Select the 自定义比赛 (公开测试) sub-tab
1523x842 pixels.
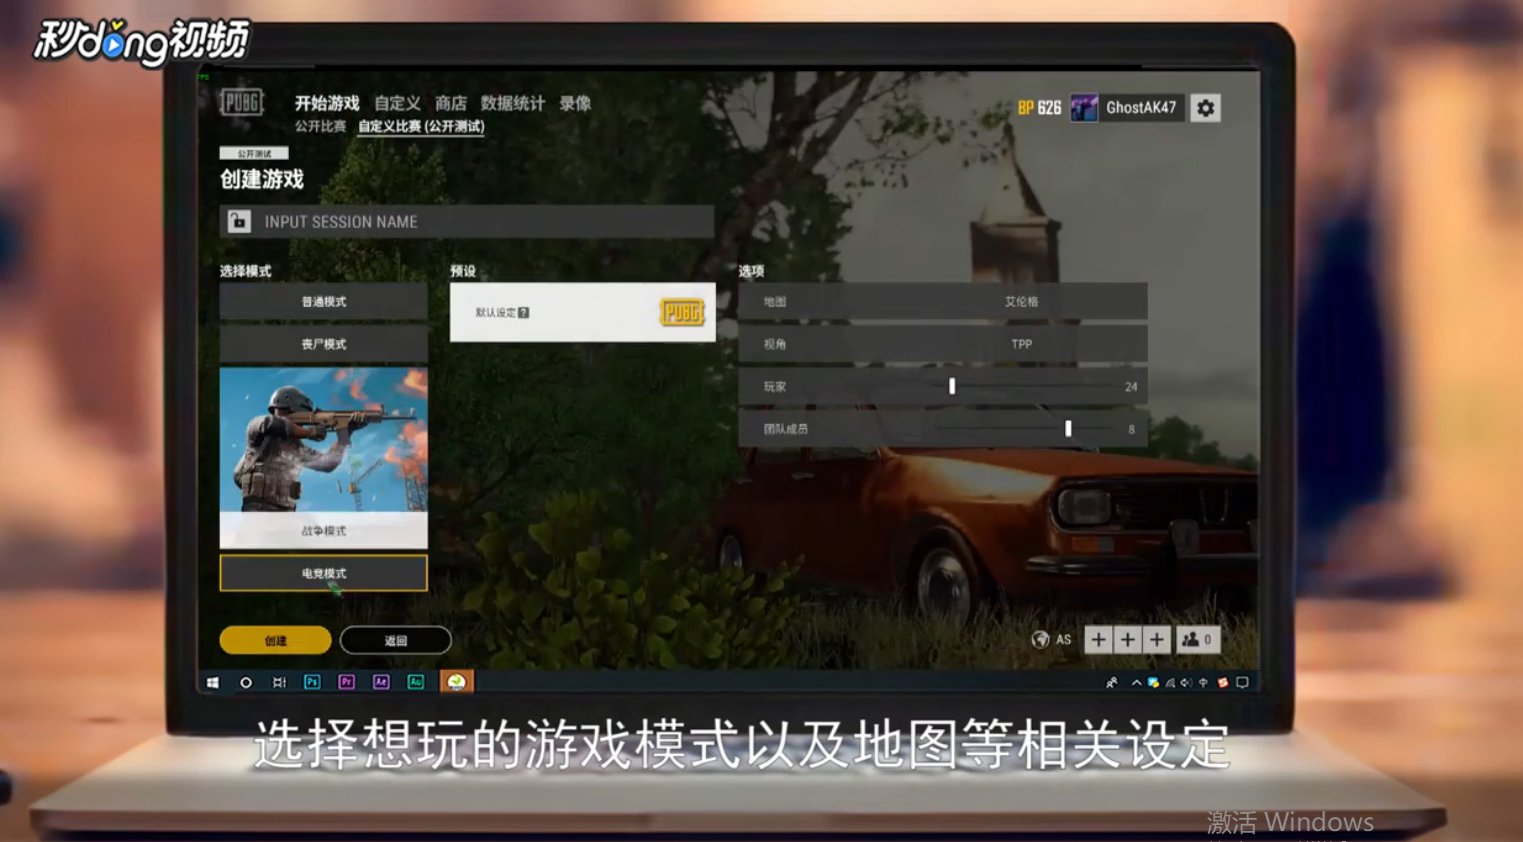tap(421, 126)
